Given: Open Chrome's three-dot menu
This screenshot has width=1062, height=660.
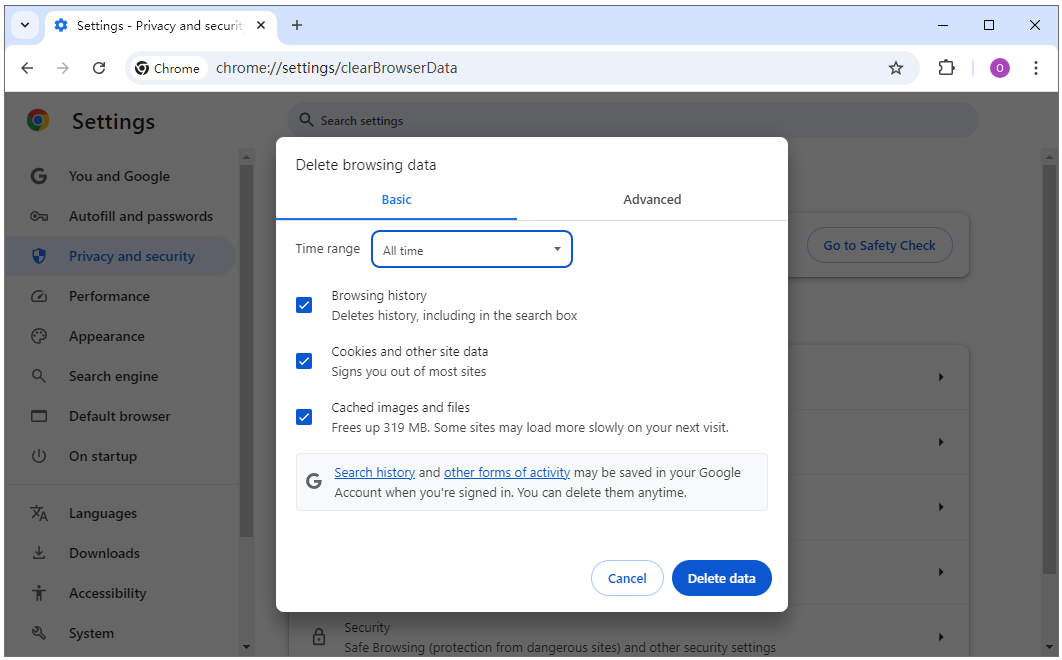Looking at the screenshot, I should click(1037, 68).
